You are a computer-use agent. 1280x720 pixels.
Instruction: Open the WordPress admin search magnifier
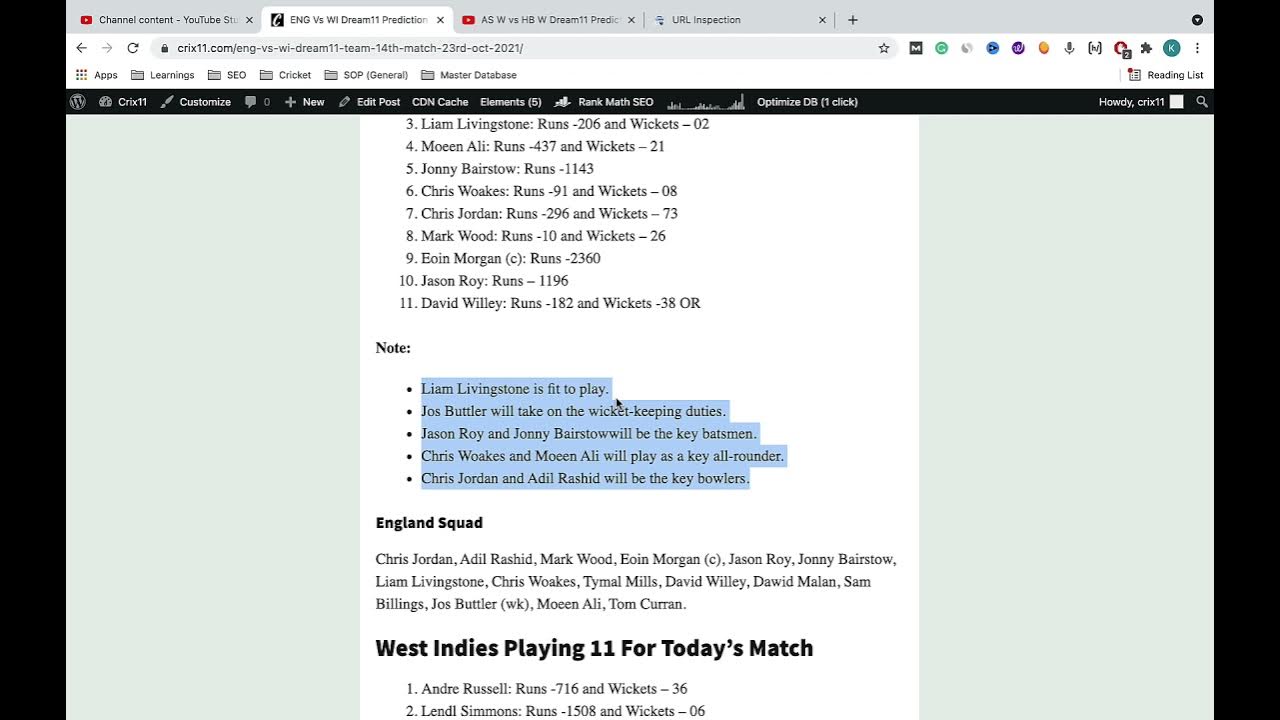point(1202,102)
